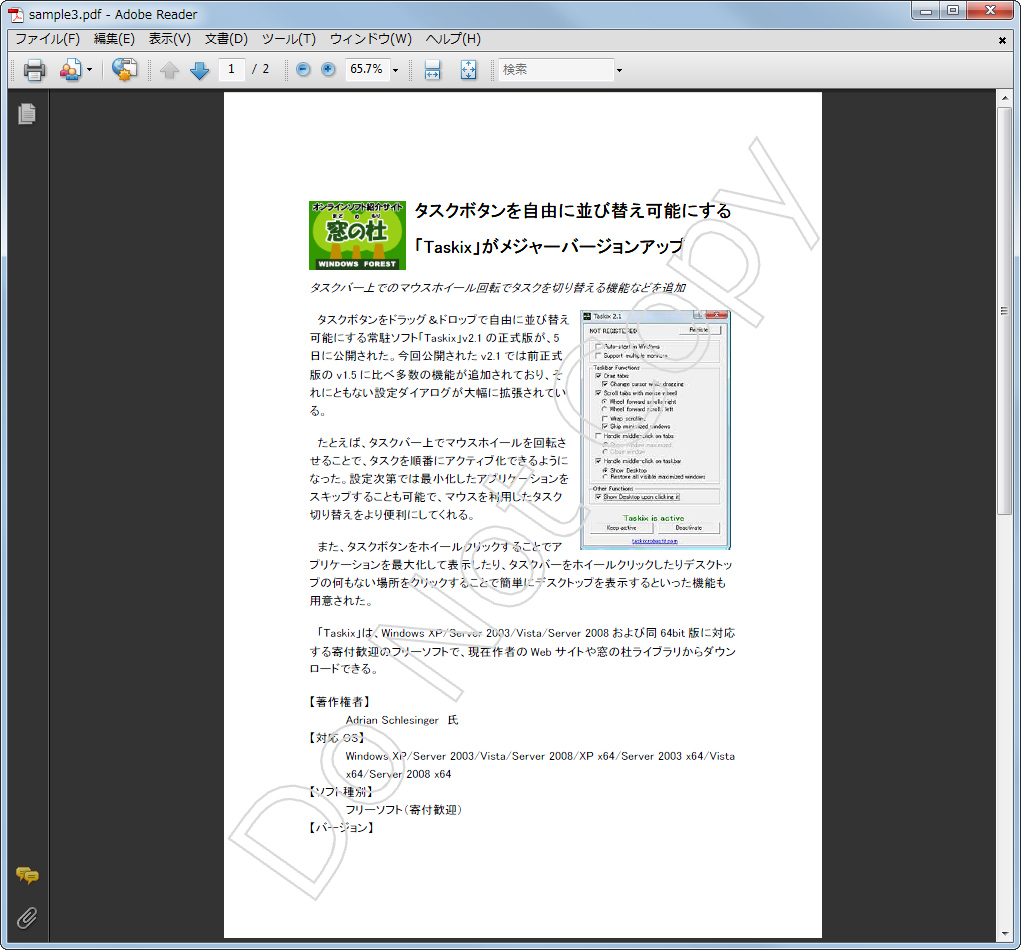
Task: Open the ファイル(F) menu
Action: click(47, 39)
